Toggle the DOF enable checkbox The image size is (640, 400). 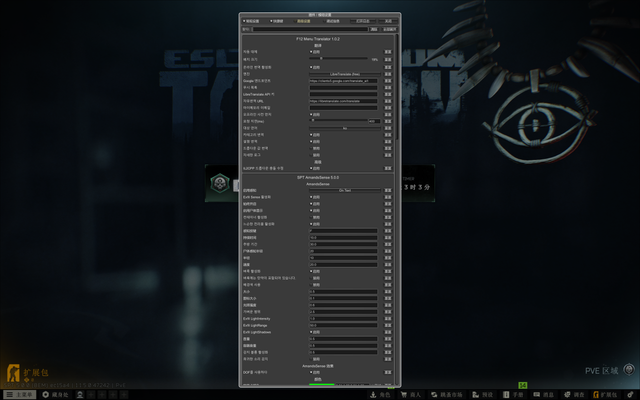coord(311,372)
